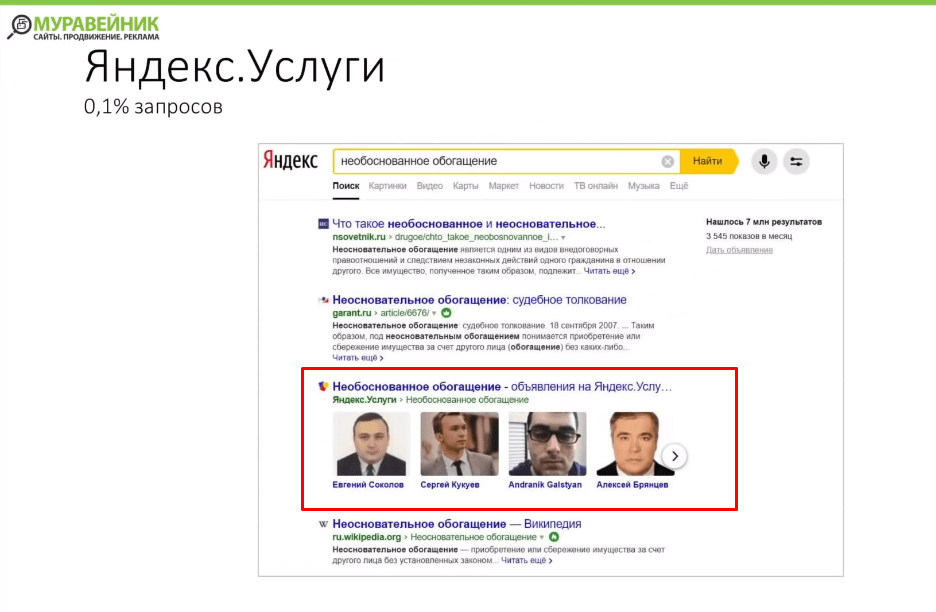Expand ru.wikipedia.org URL dropdown arrow
The width and height of the screenshot is (936, 612).
point(541,537)
